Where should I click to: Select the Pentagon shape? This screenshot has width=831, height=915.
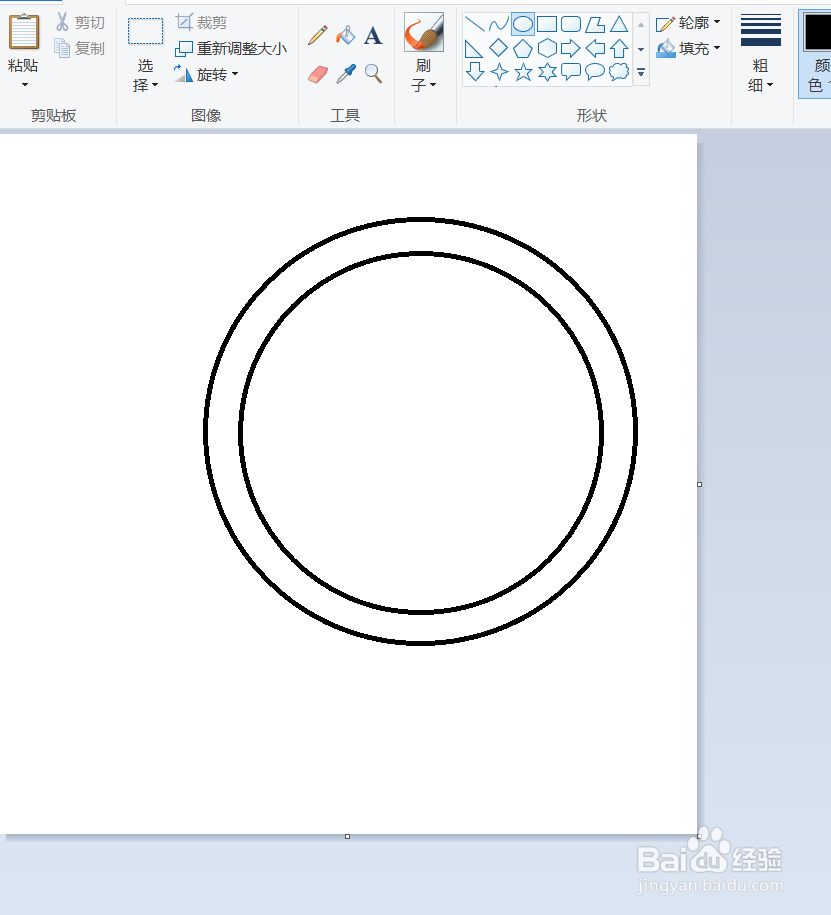tap(523, 48)
